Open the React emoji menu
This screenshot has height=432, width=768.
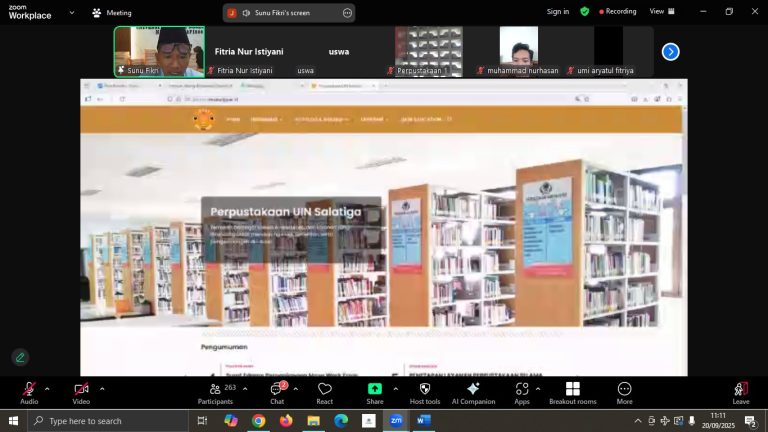click(x=325, y=393)
